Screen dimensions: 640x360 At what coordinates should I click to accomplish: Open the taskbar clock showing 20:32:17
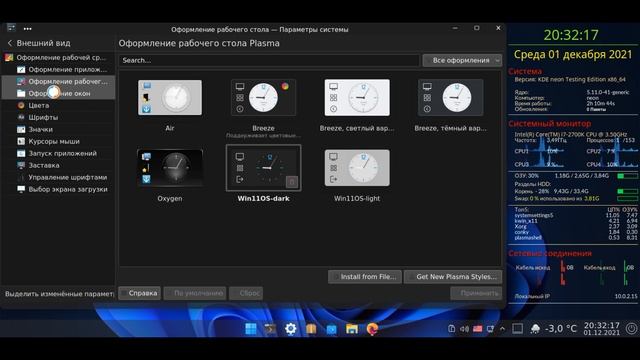(x=602, y=329)
